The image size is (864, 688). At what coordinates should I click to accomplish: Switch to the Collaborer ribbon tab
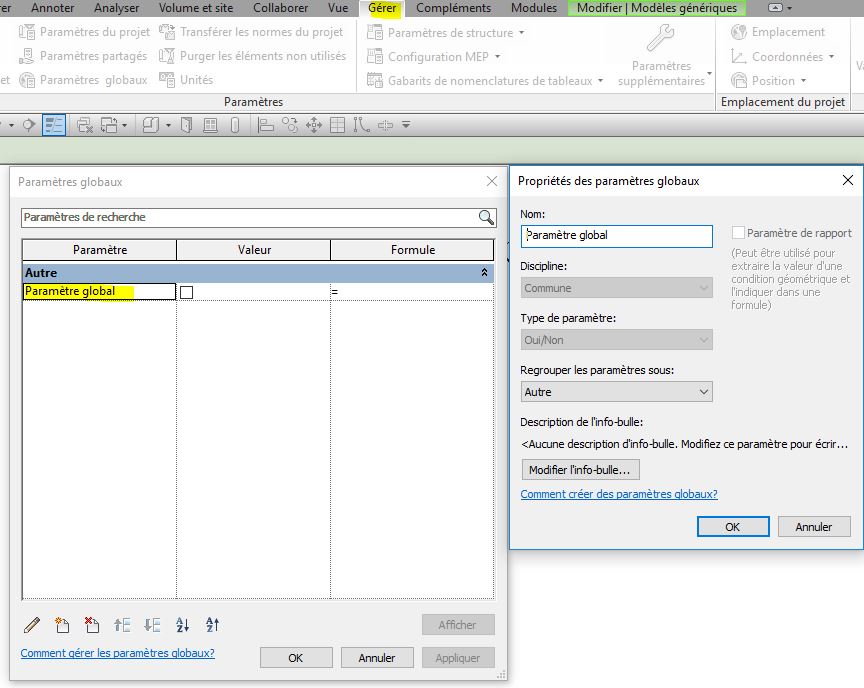(280, 8)
